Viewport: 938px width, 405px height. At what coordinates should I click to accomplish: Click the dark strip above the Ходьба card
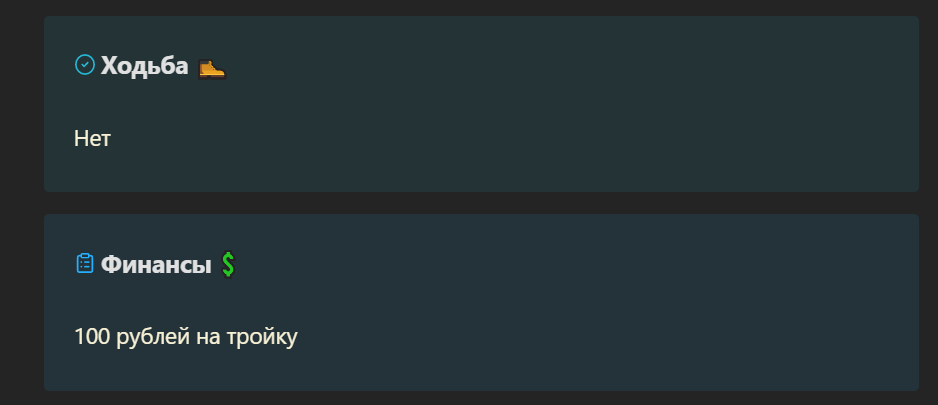tap(481, 7)
